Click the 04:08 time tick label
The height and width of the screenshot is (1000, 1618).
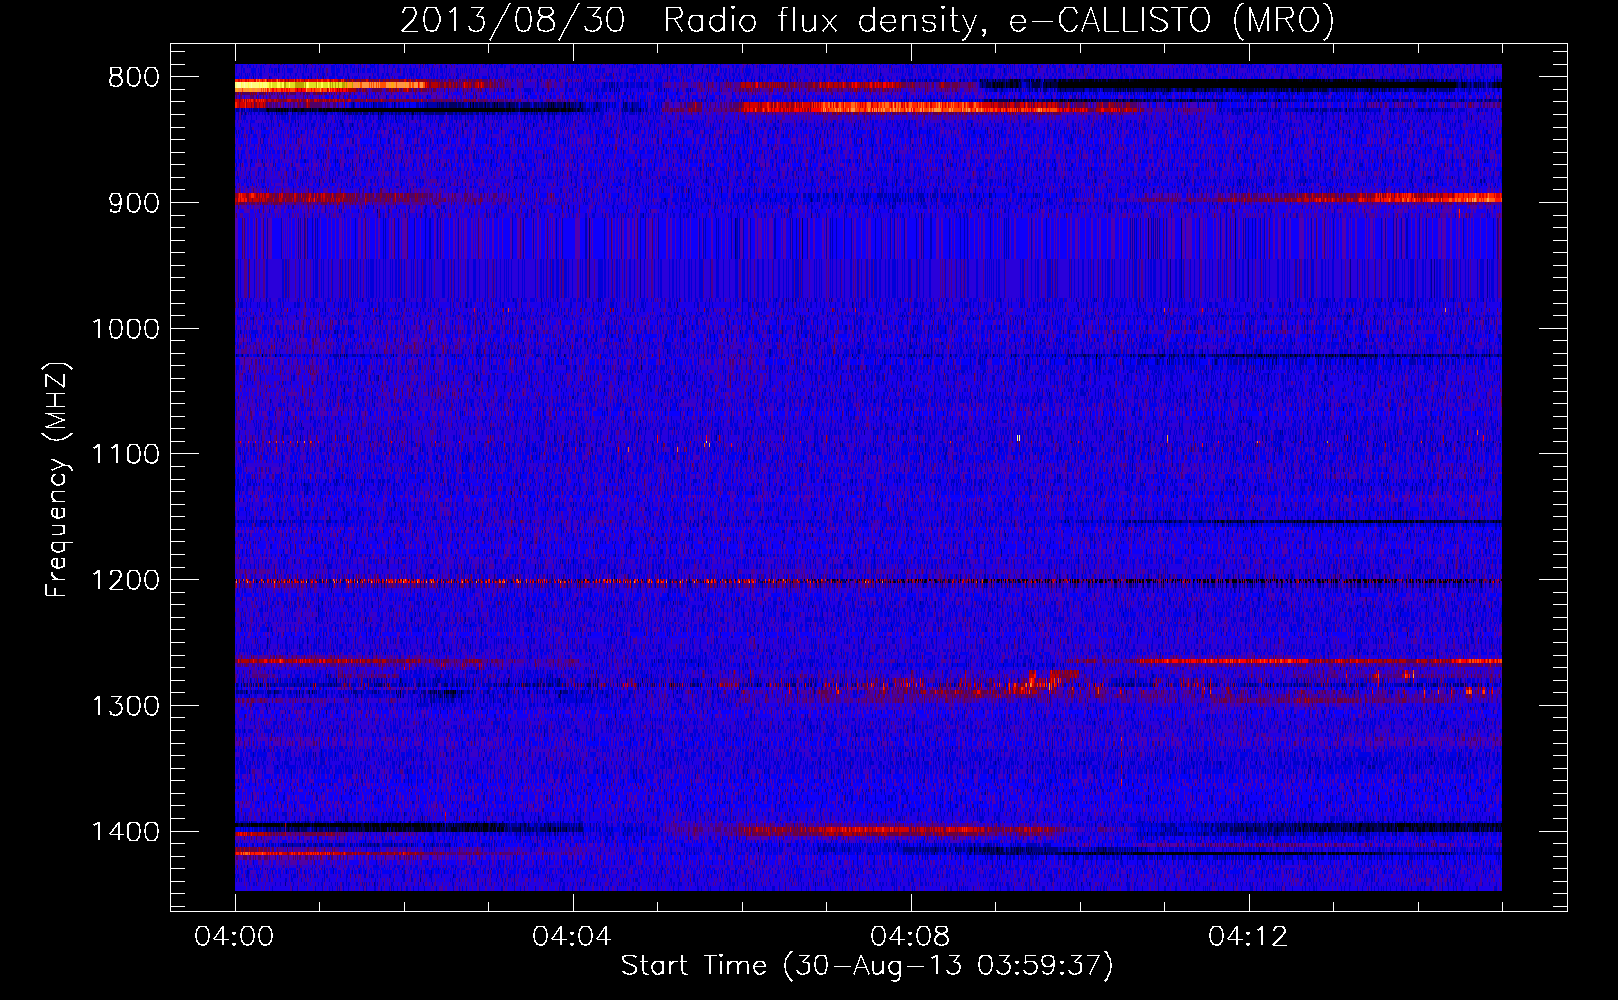(910, 937)
